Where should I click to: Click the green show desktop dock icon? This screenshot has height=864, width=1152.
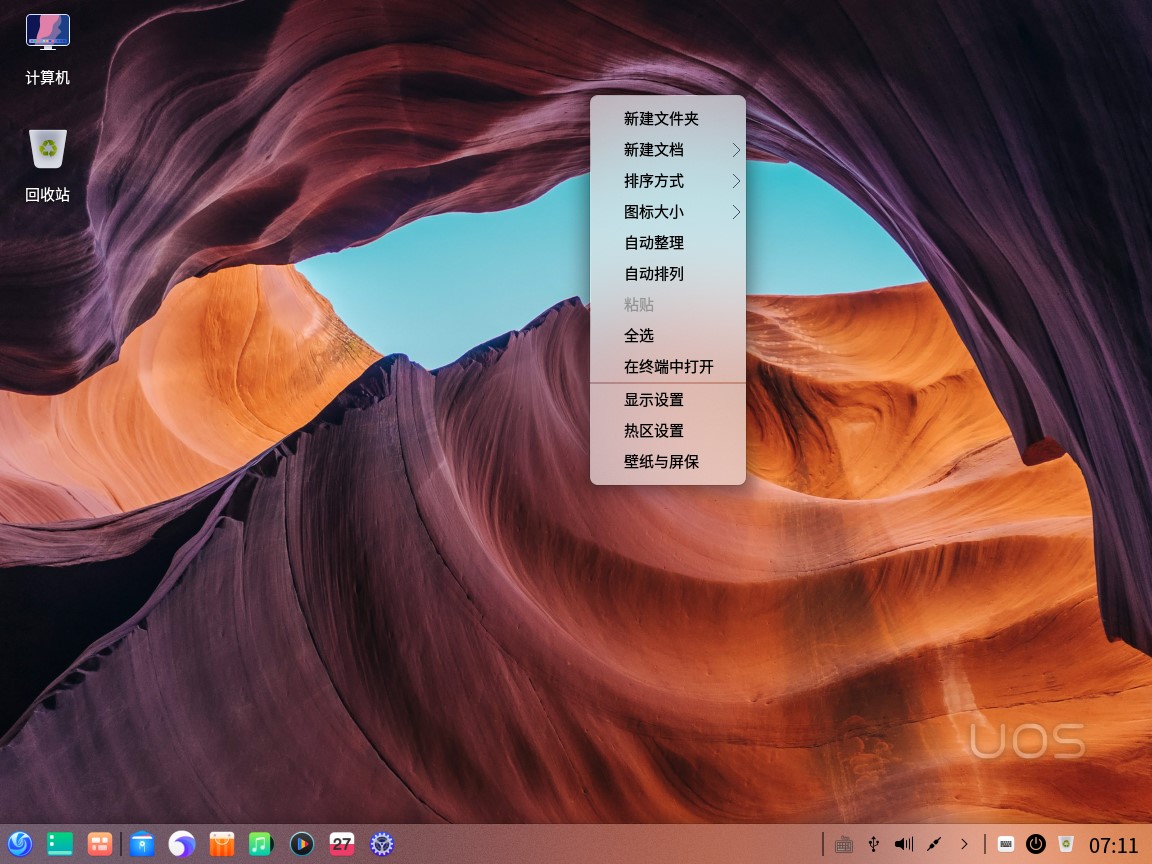pyautogui.click(x=60, y=843)
